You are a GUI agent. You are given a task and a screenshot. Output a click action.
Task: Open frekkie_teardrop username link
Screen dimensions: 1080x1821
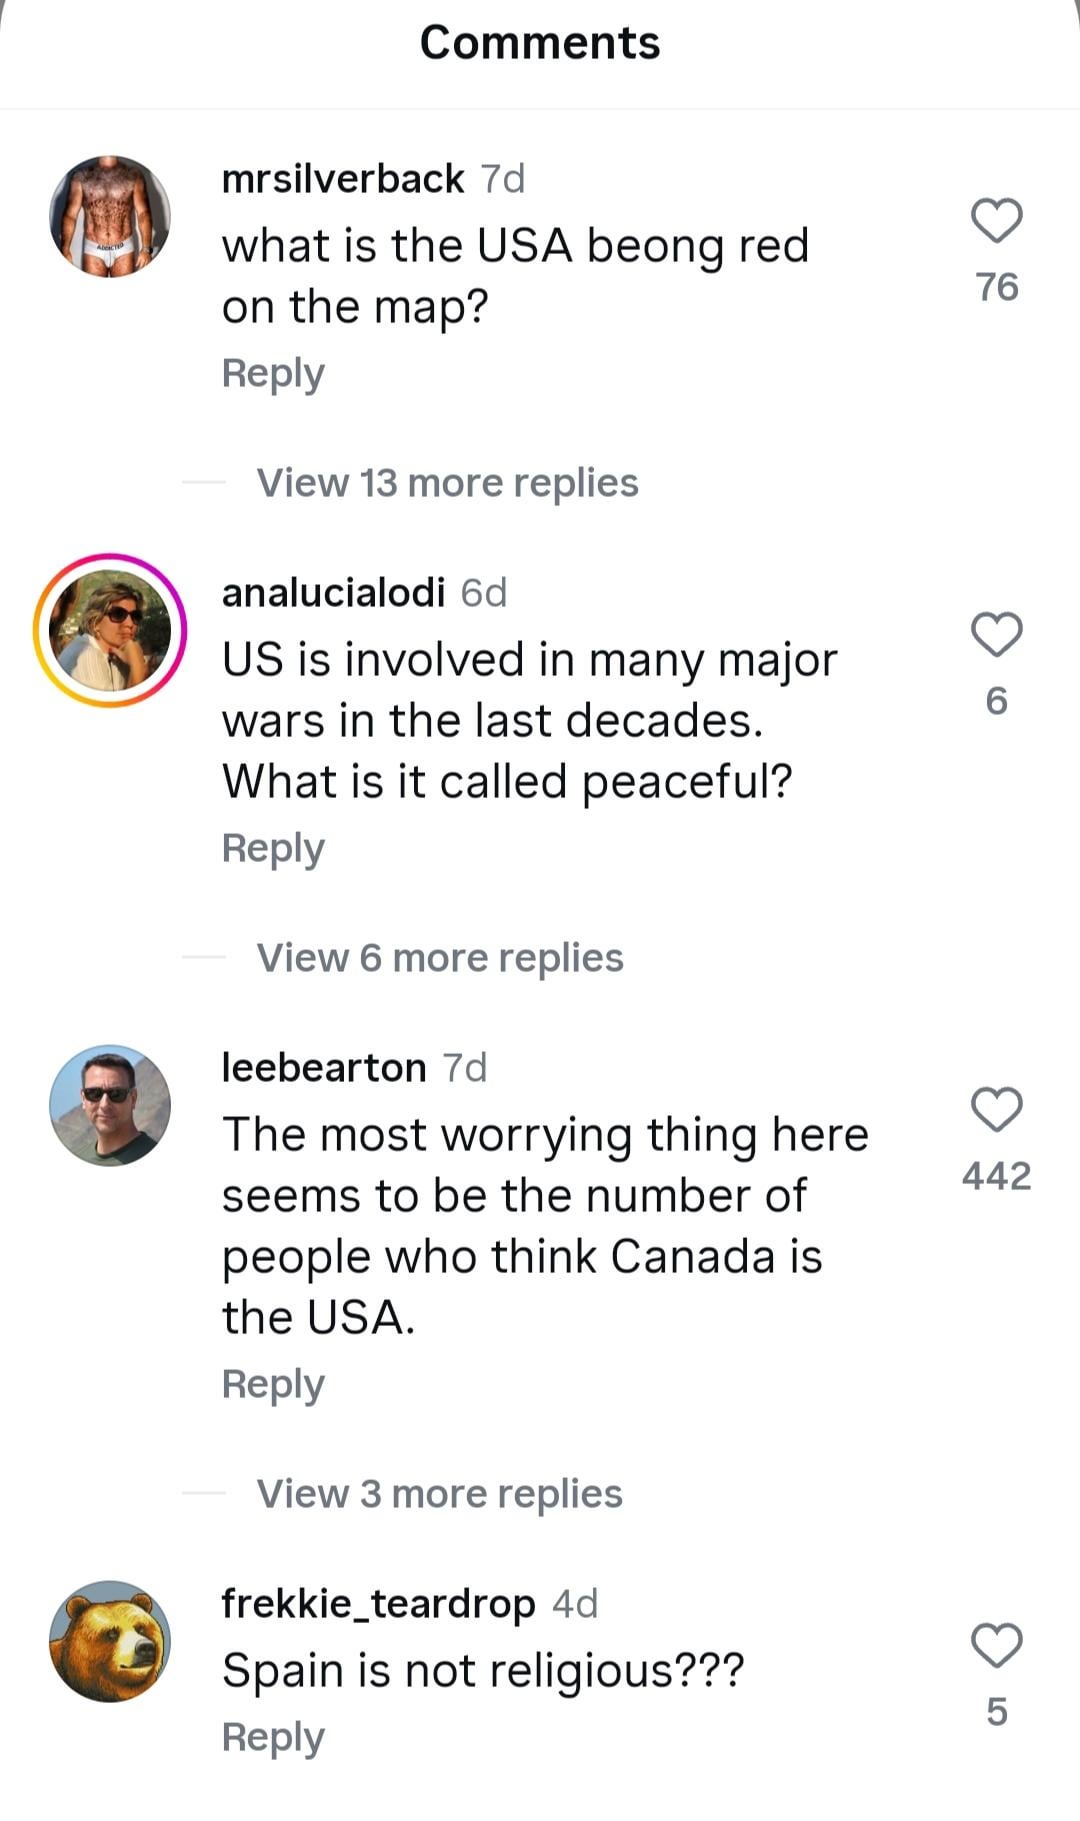coord(378,1604)
